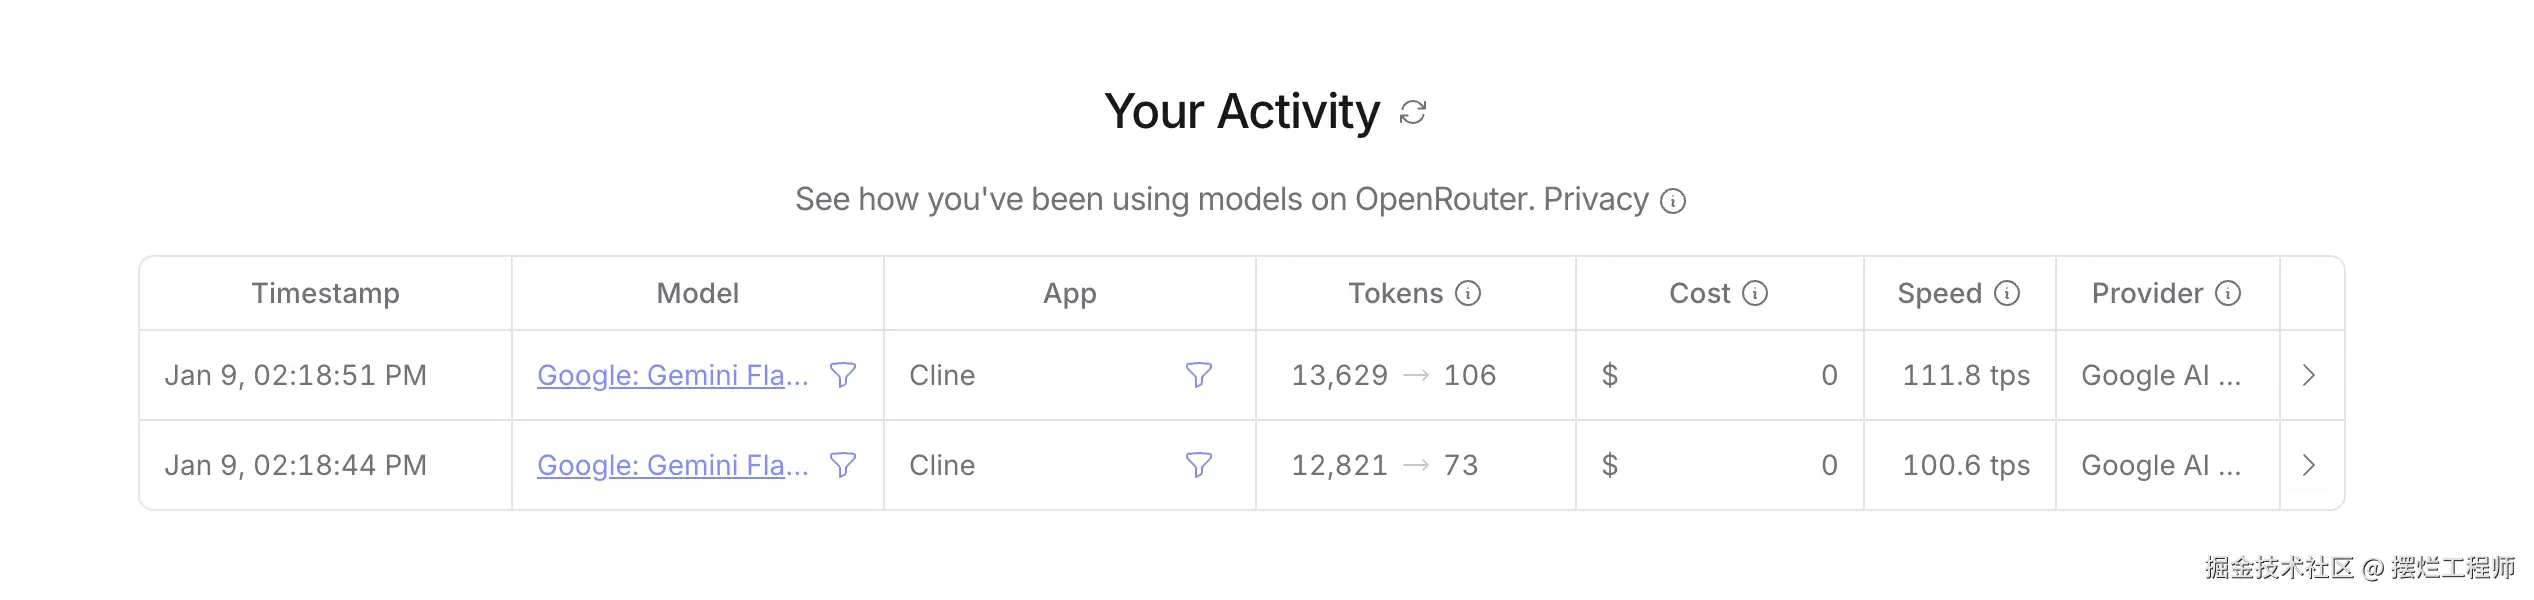Viewport: 2534px width, 600px height.
Task: Click the Speed column info icon
Action: click(2007, 293)
